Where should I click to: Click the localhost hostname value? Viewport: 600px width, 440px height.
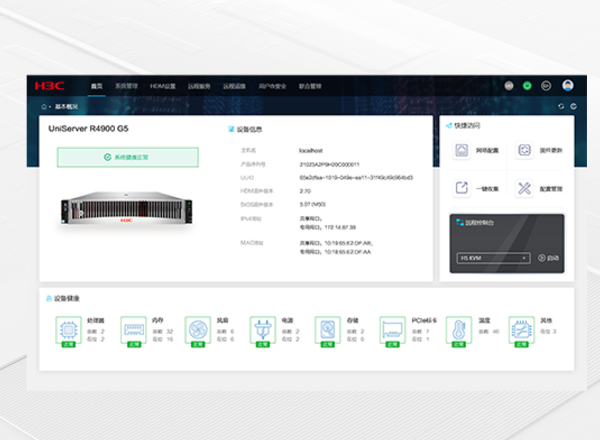[311, 150]
